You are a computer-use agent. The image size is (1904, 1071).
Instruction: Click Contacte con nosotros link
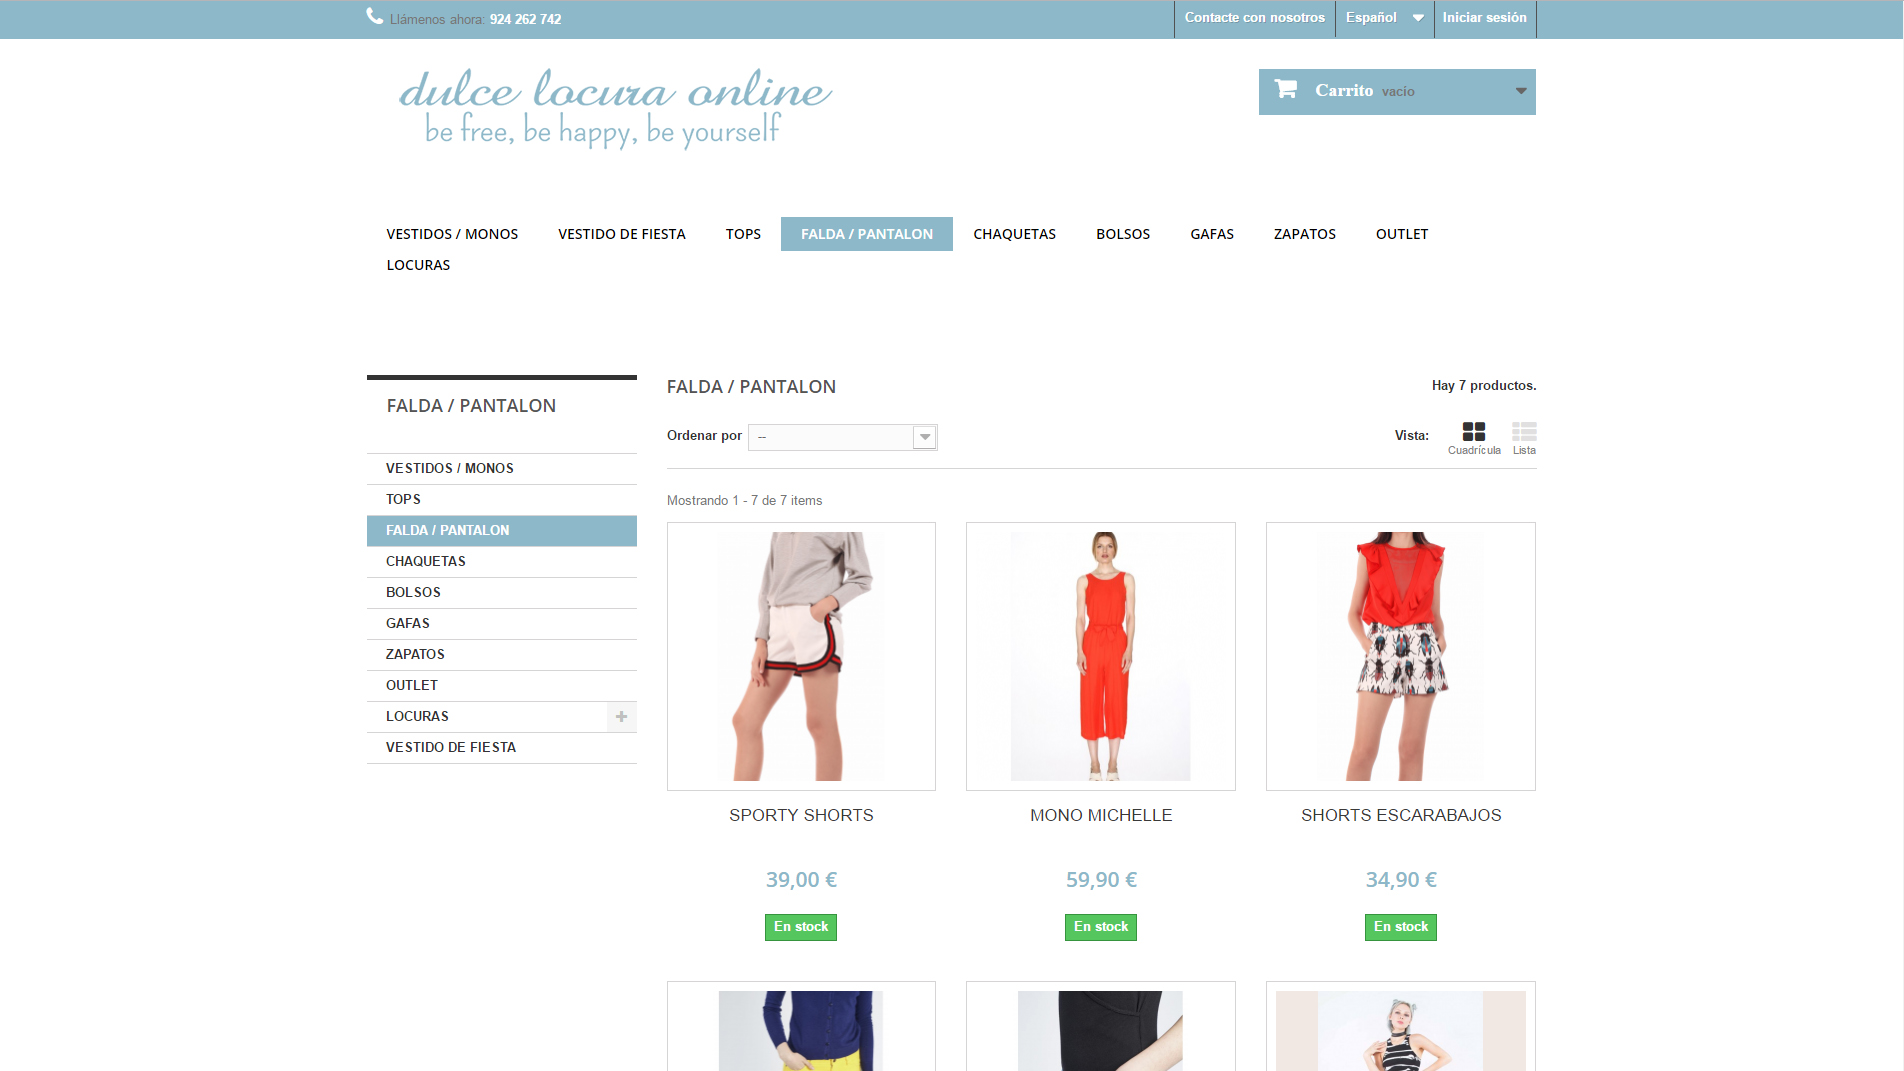coord(1254,18)
